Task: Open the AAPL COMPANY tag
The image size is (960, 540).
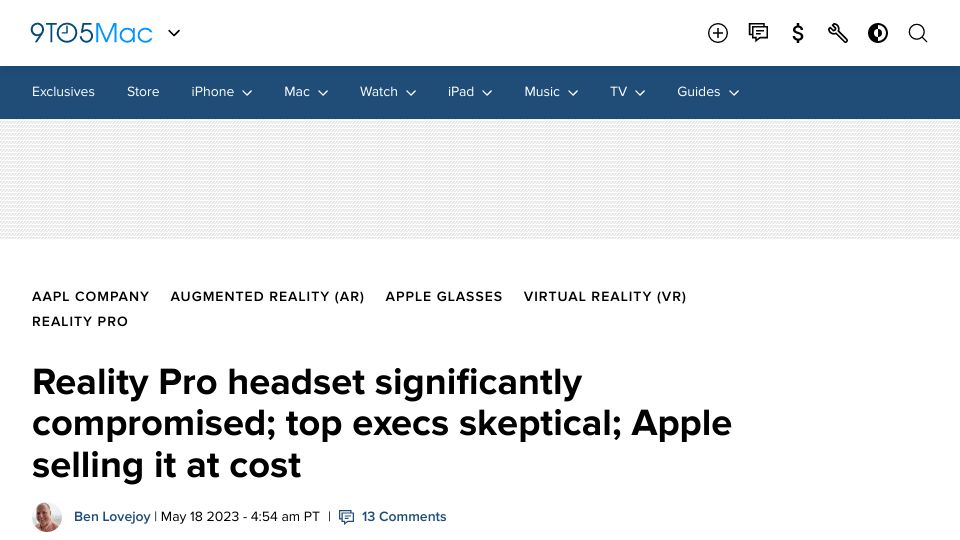Action: click(91, 296)
